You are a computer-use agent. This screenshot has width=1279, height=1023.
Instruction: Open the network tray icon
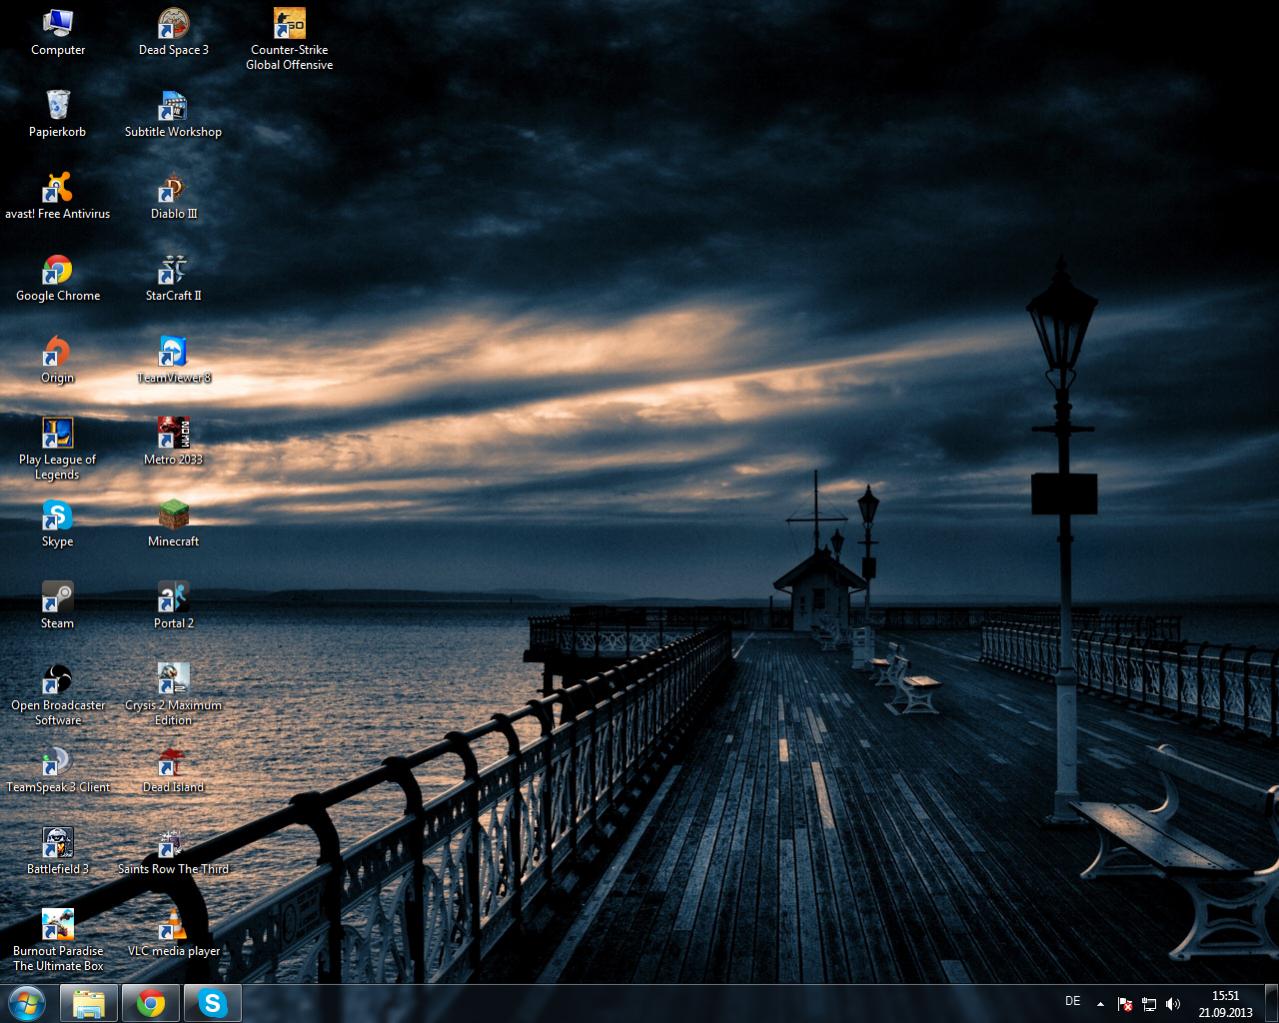click(x=1149, y=1004)
